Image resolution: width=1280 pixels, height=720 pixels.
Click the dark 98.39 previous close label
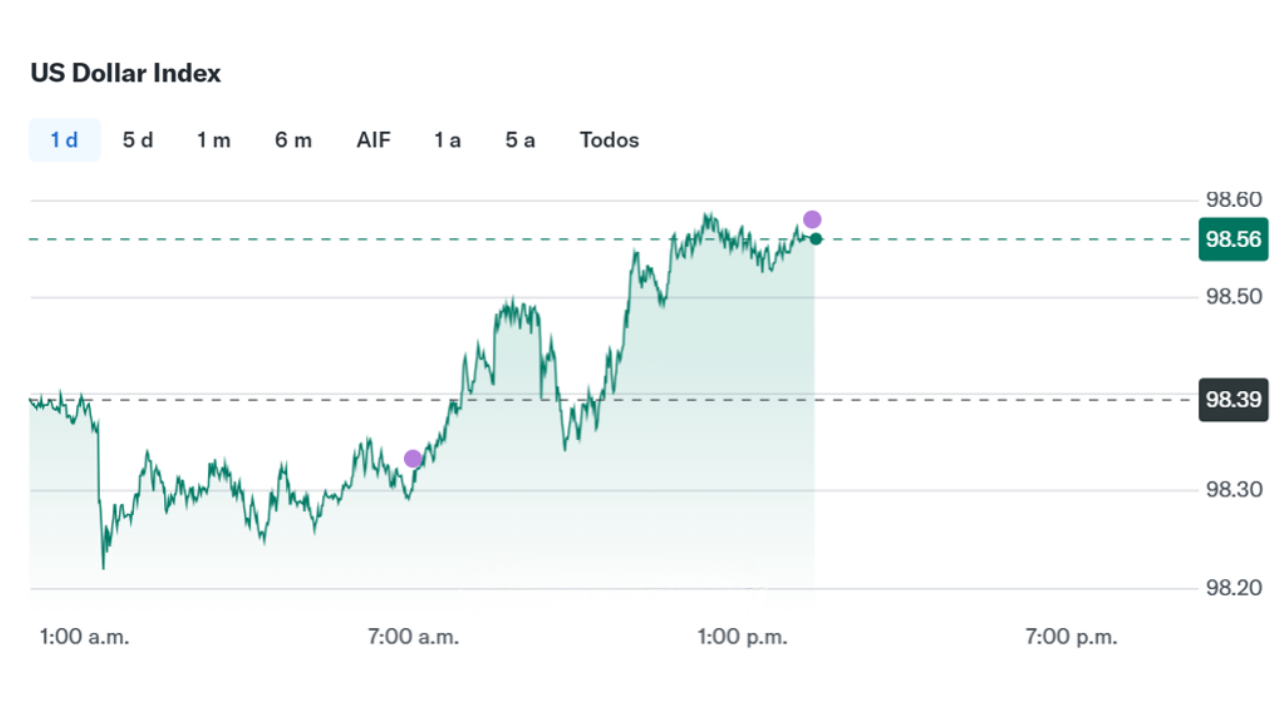coord(1233,400)
